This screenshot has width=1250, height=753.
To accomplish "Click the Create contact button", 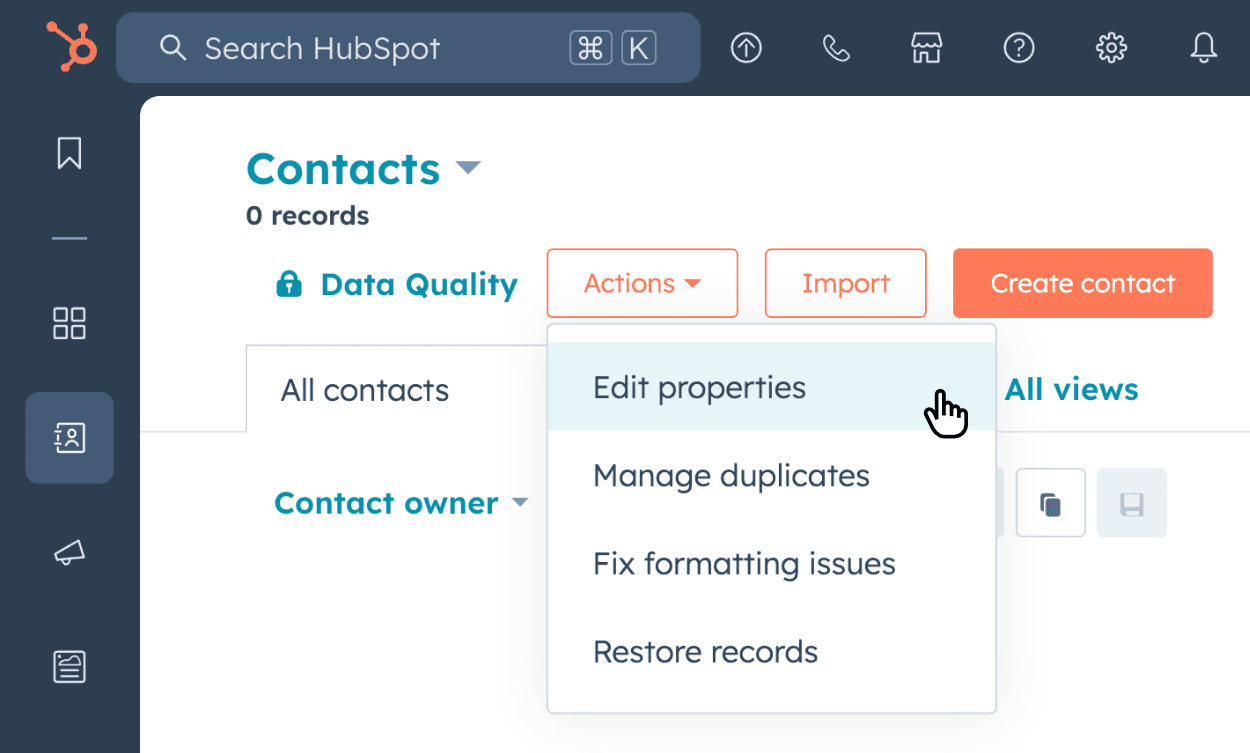I will (1083, 283).
